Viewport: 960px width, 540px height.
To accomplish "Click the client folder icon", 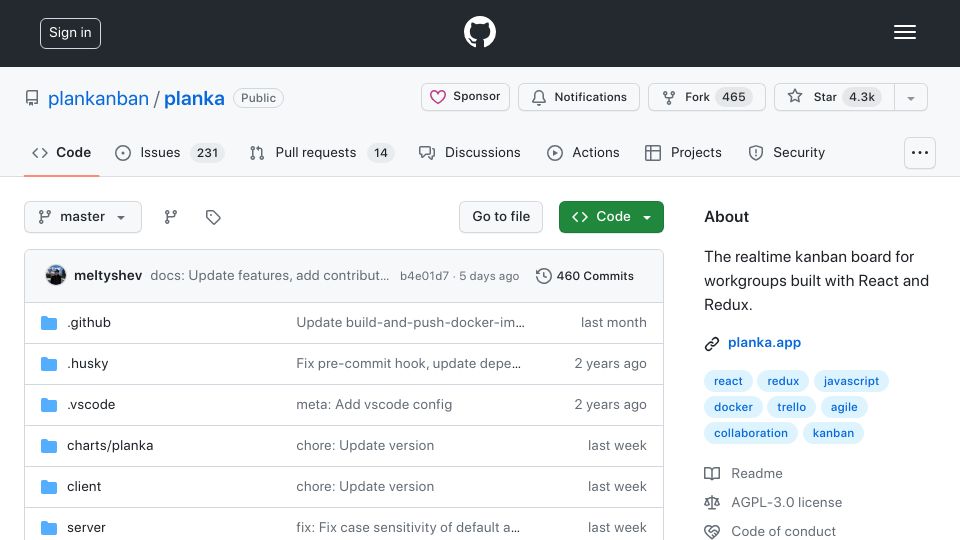I will tap(49, 487).
